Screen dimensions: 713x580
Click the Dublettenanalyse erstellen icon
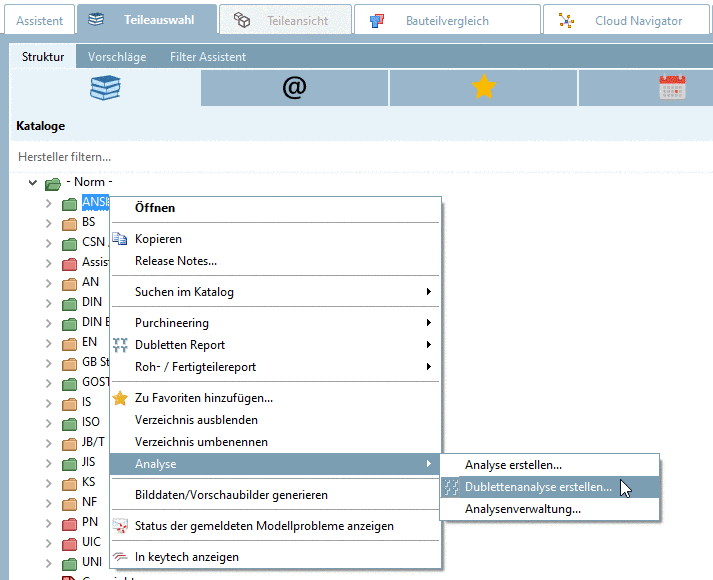[x=451, y=487]
